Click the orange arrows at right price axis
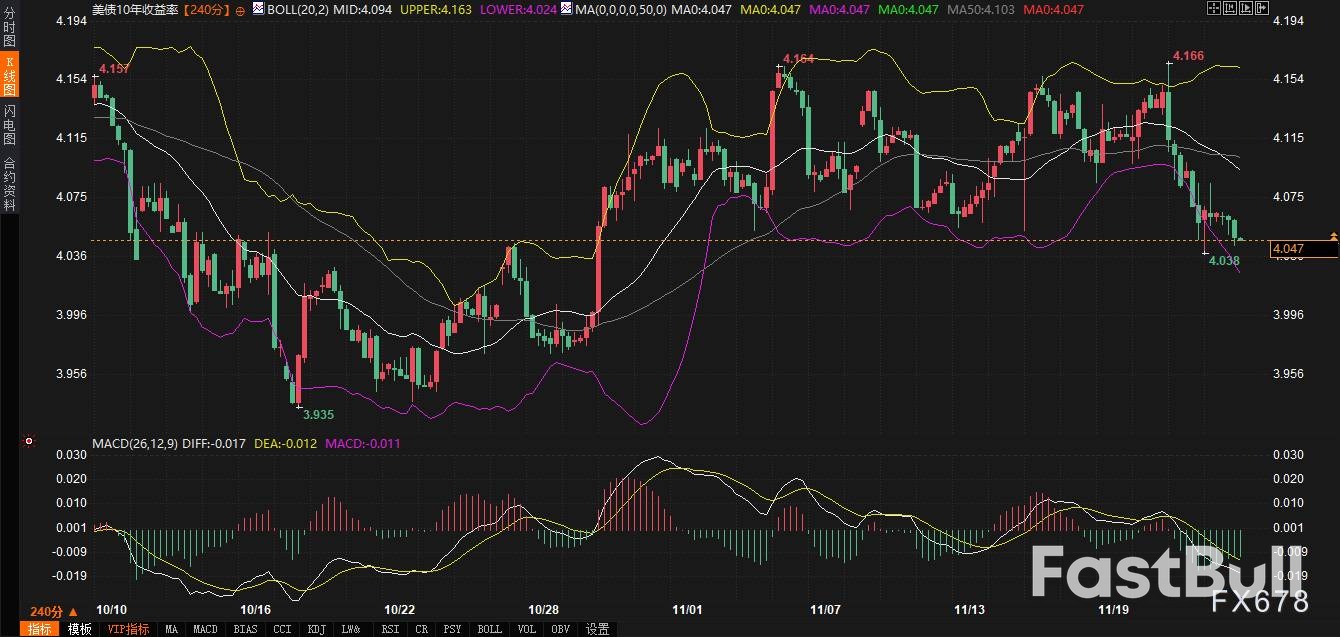The image size is (1340, 637). (x=1332, y=235)
